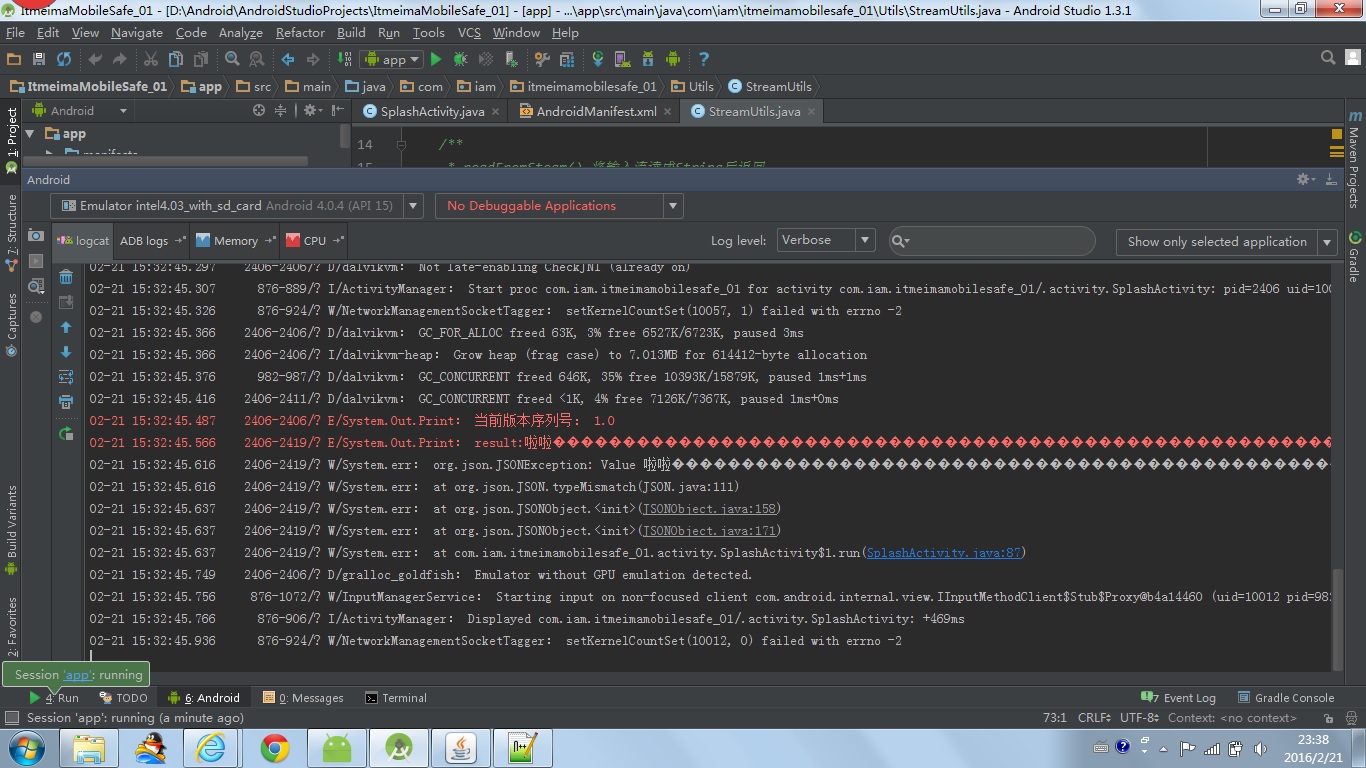Open the Gradle Console button
The width and height of the screenshot is (1366, 768).
[x=1286, y=698]
